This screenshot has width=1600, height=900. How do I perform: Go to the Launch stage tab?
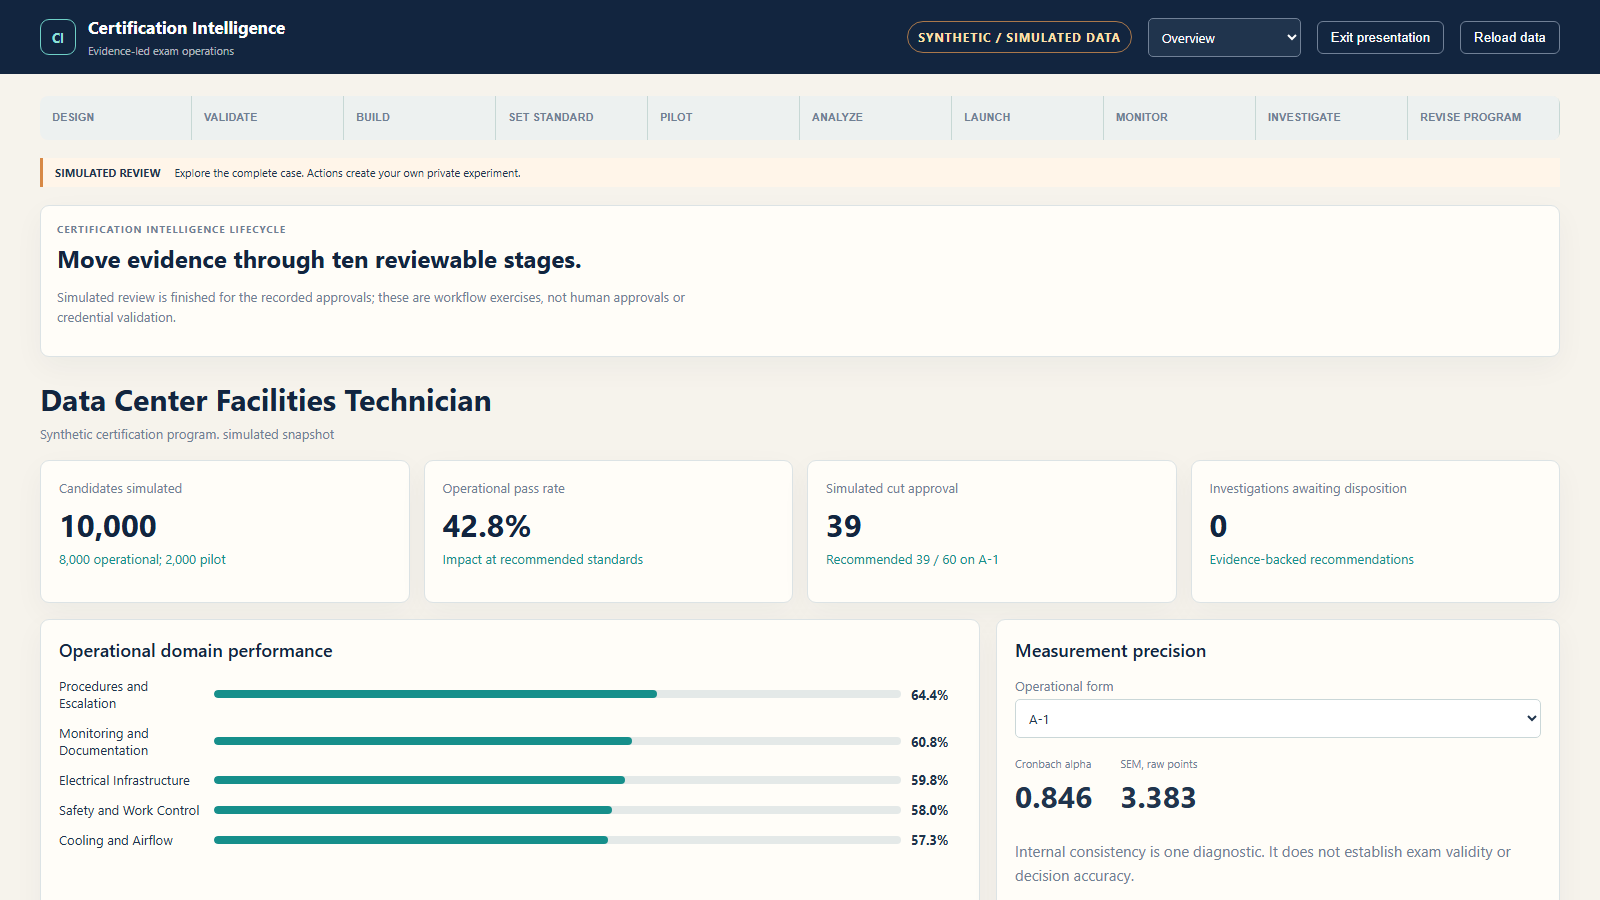[1028, 117]
